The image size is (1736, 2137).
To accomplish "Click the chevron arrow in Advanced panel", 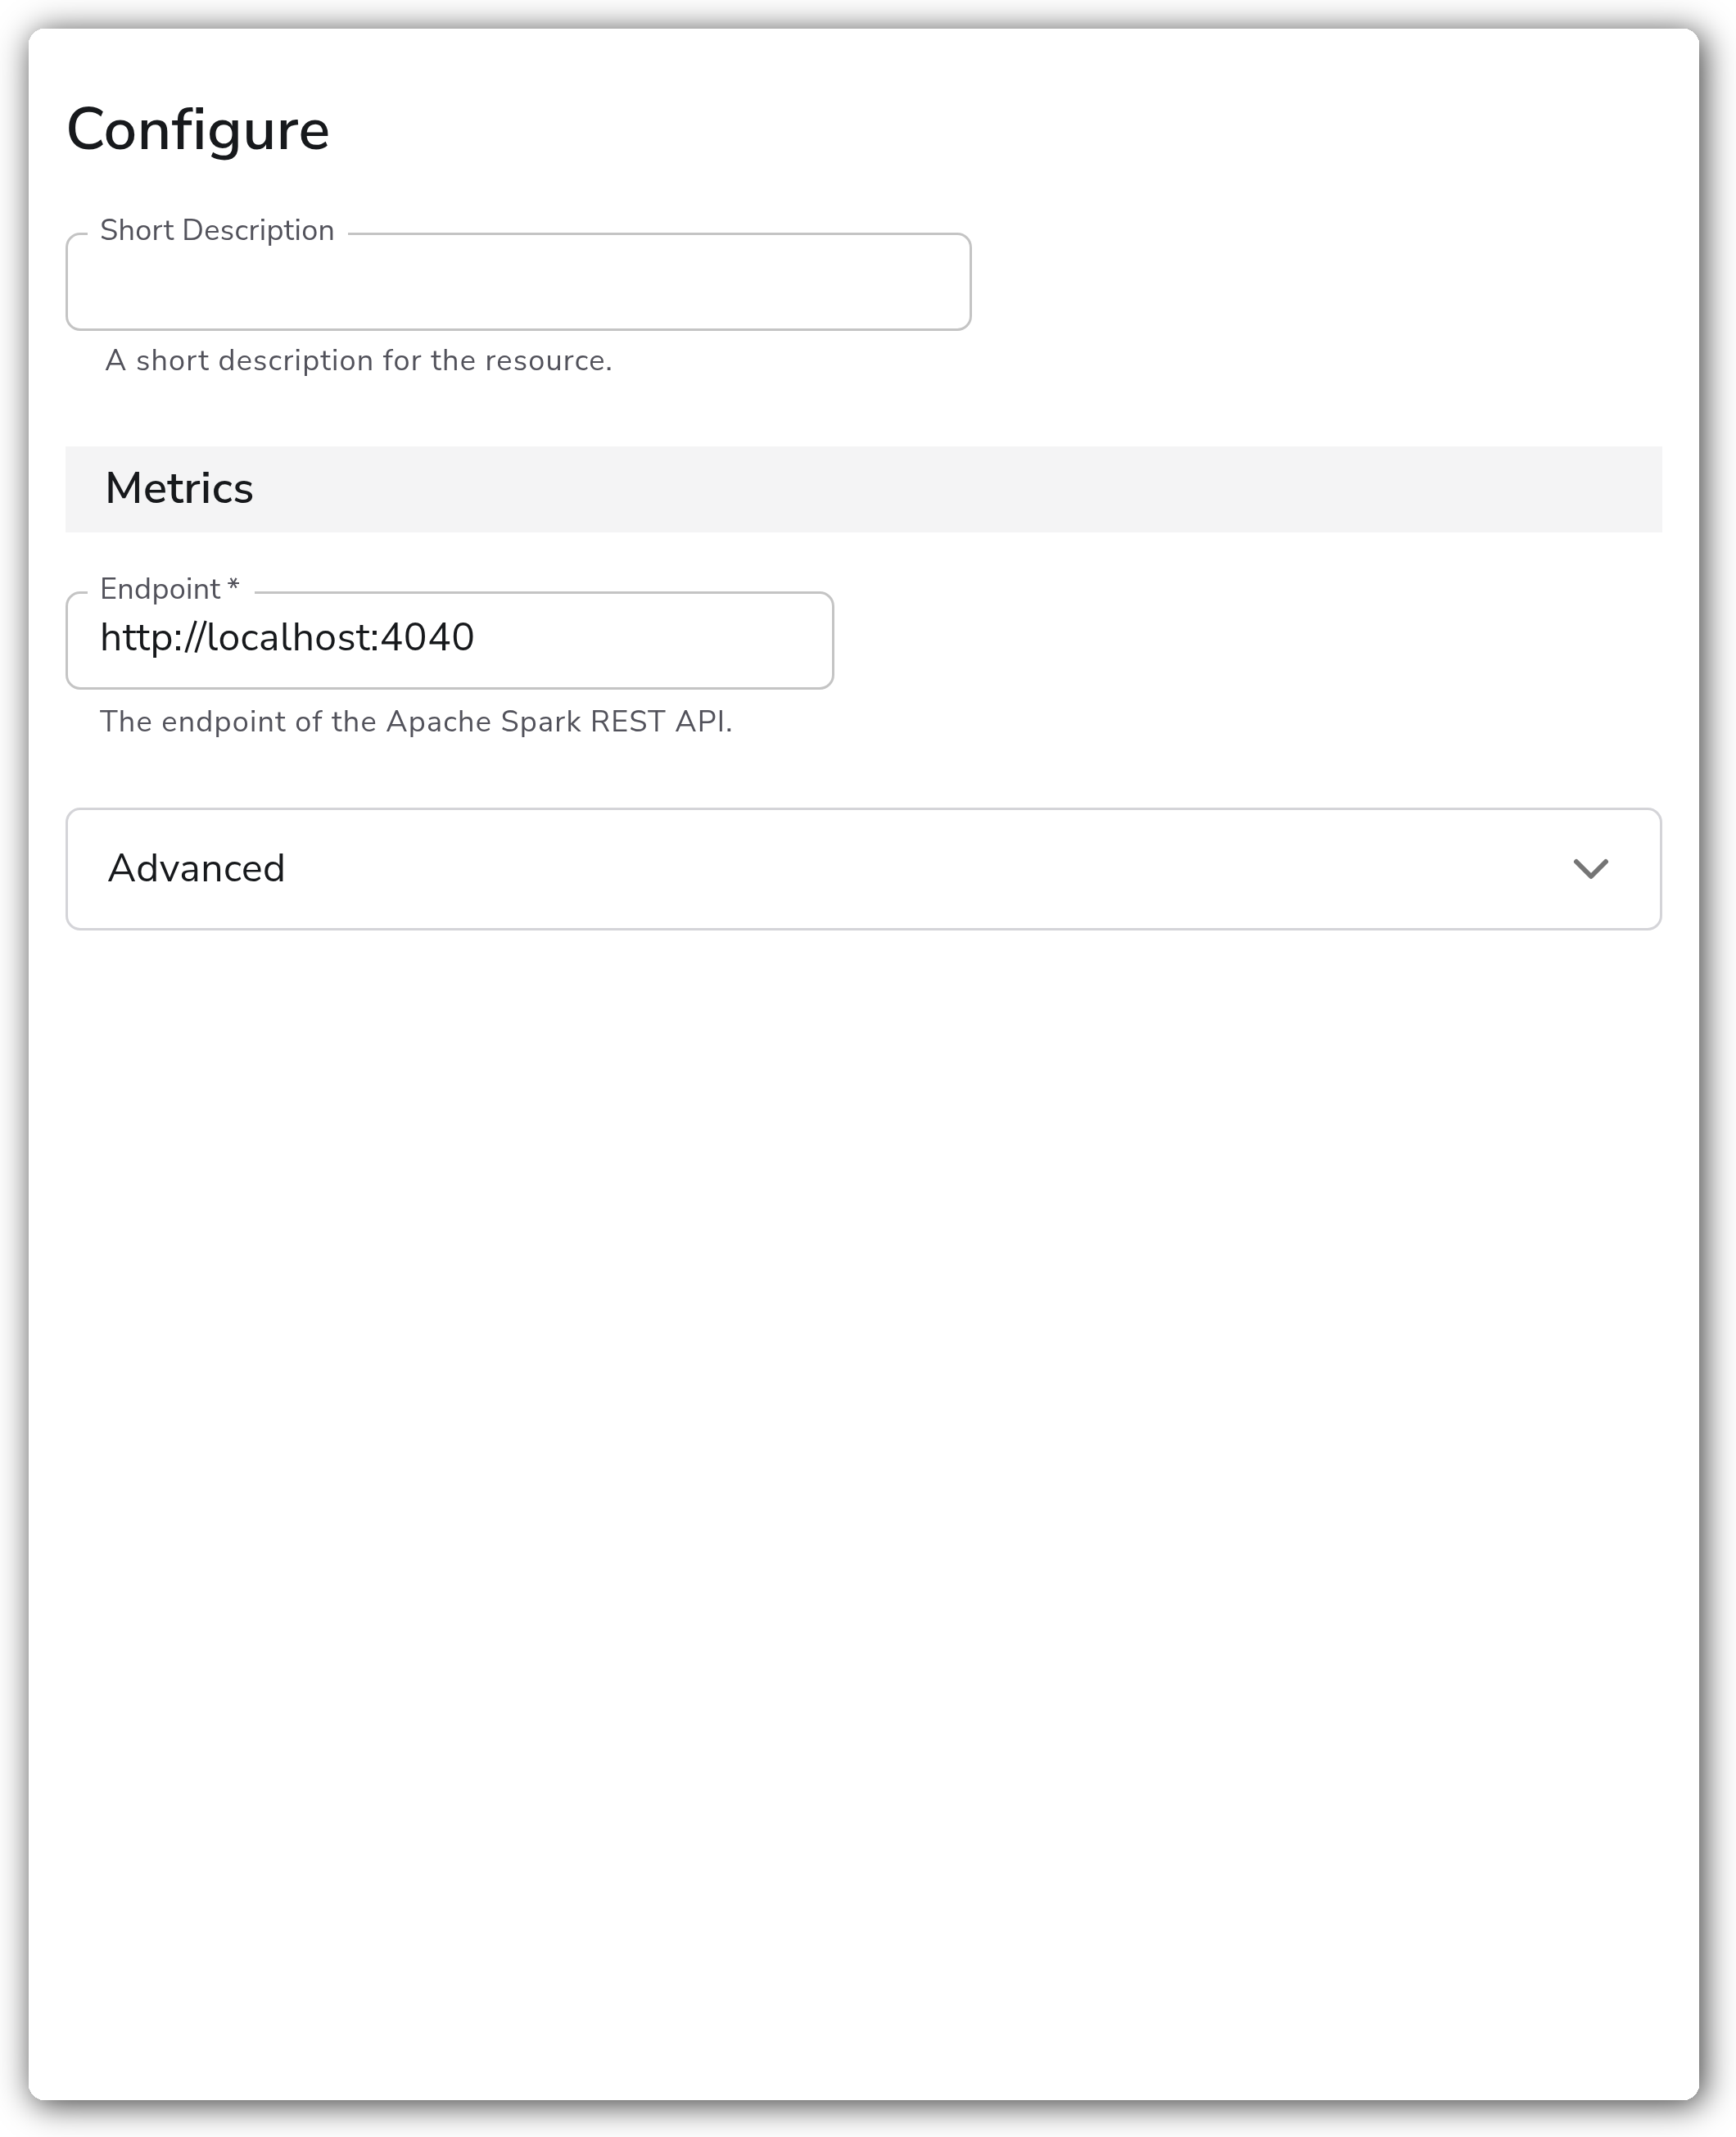I will pyautogui.click(x=1590, y=868).
